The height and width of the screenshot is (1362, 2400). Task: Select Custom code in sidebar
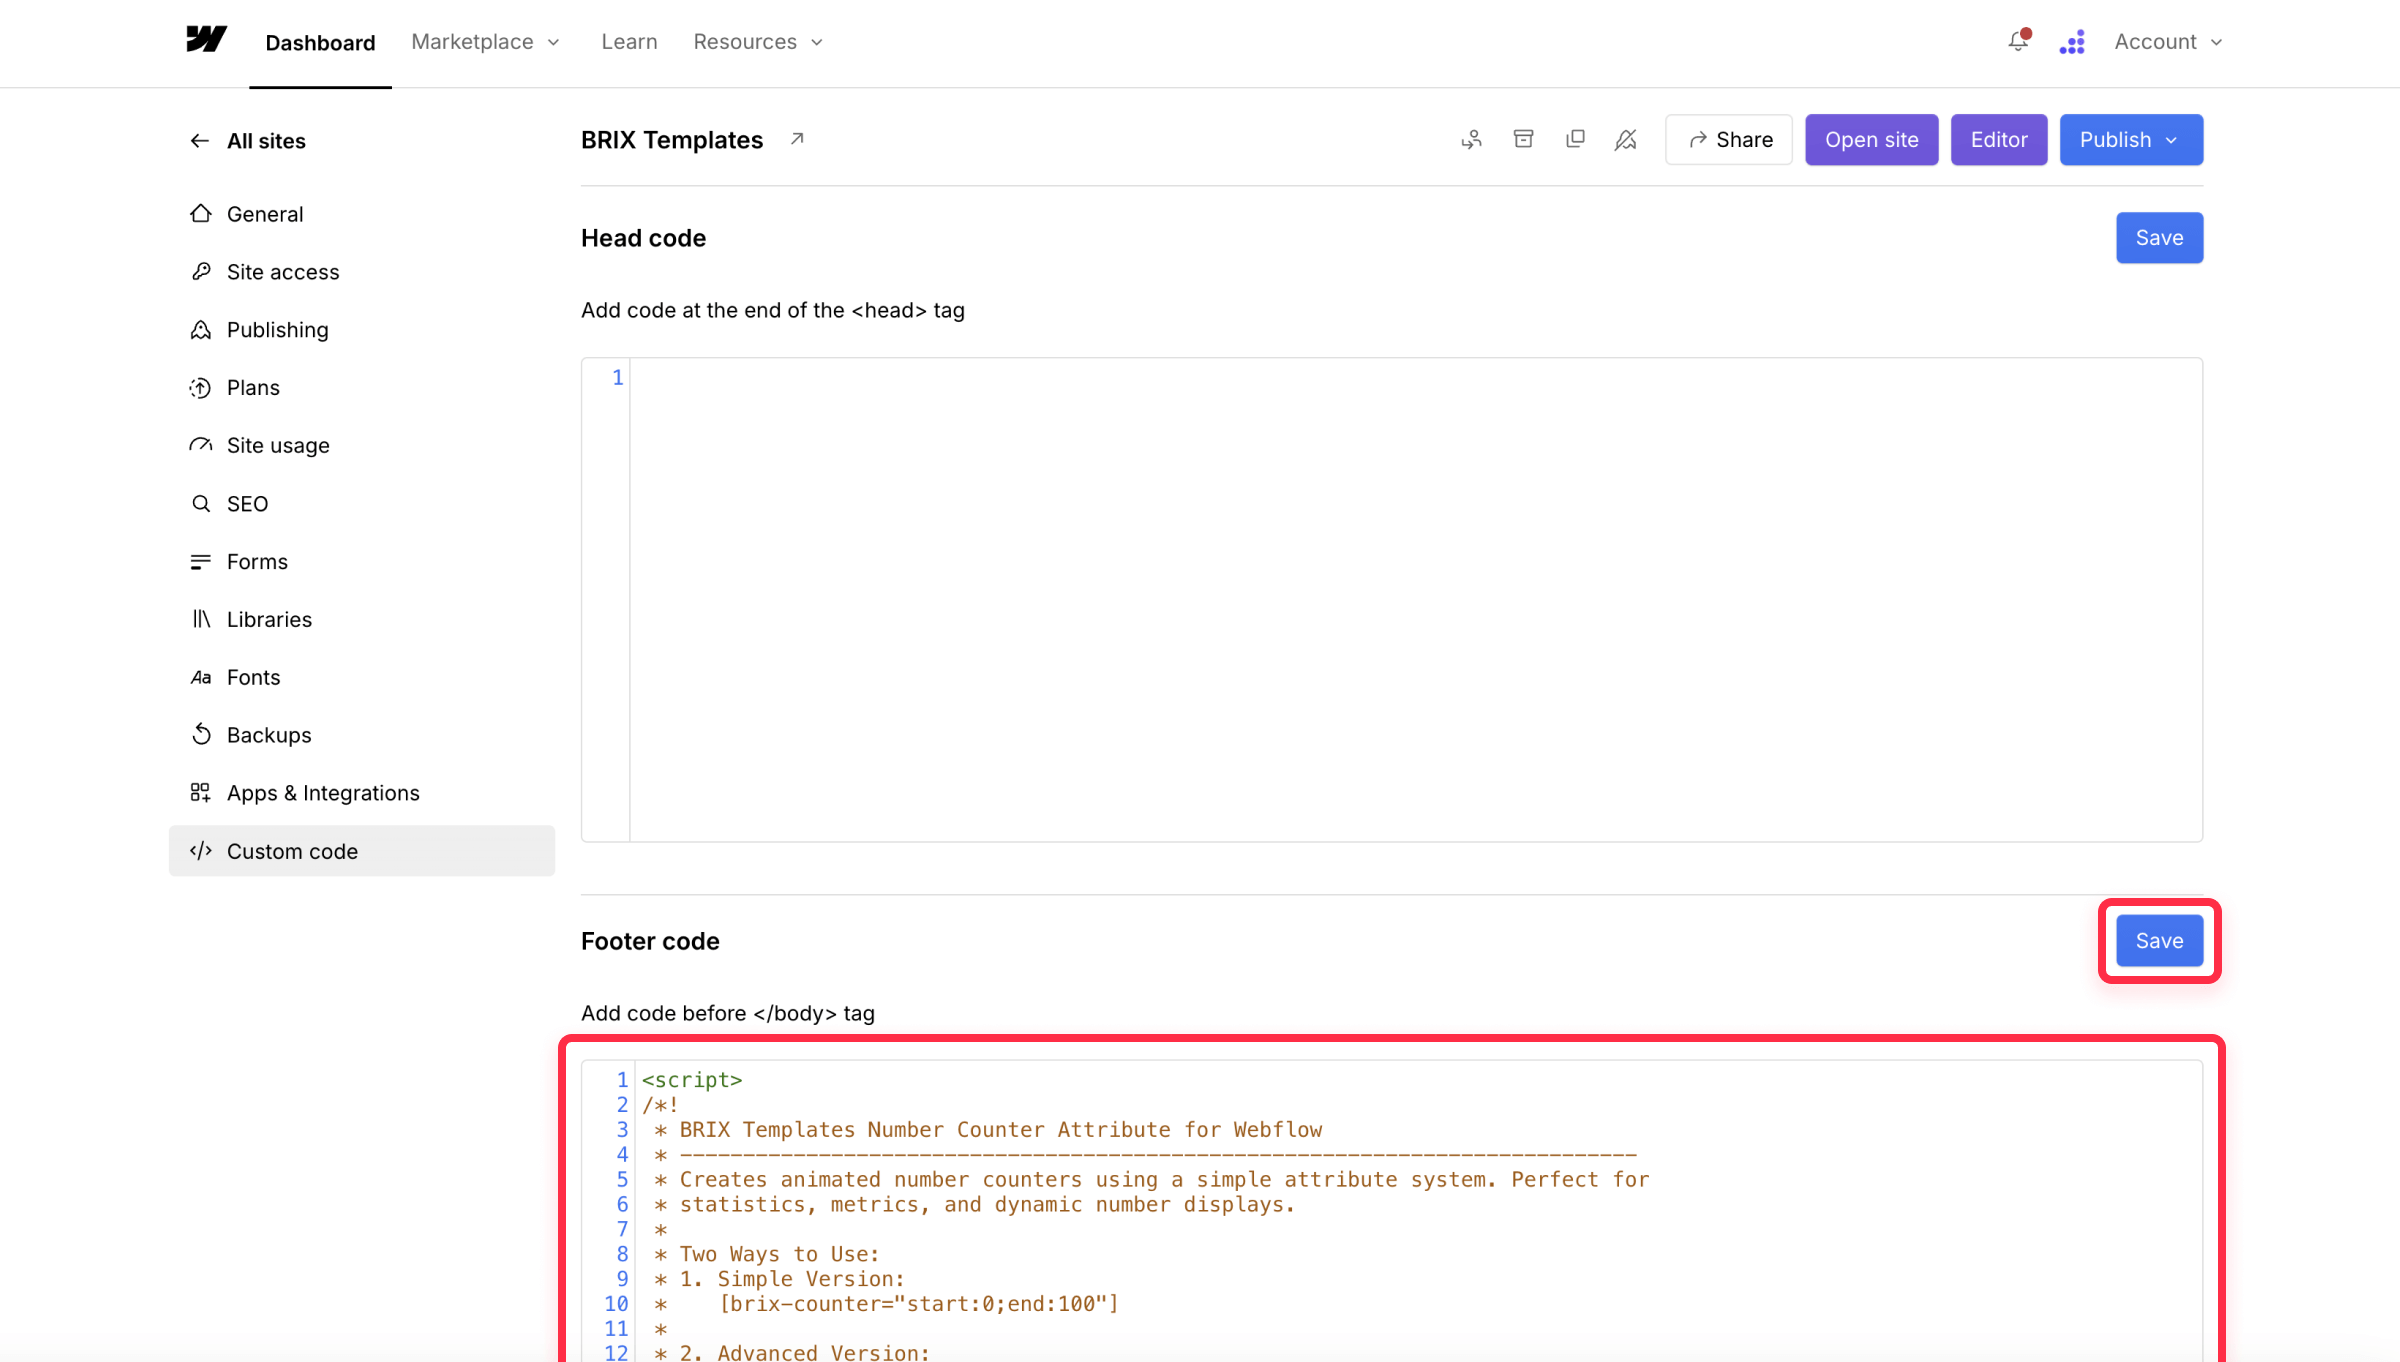click(x=362, y=851)
